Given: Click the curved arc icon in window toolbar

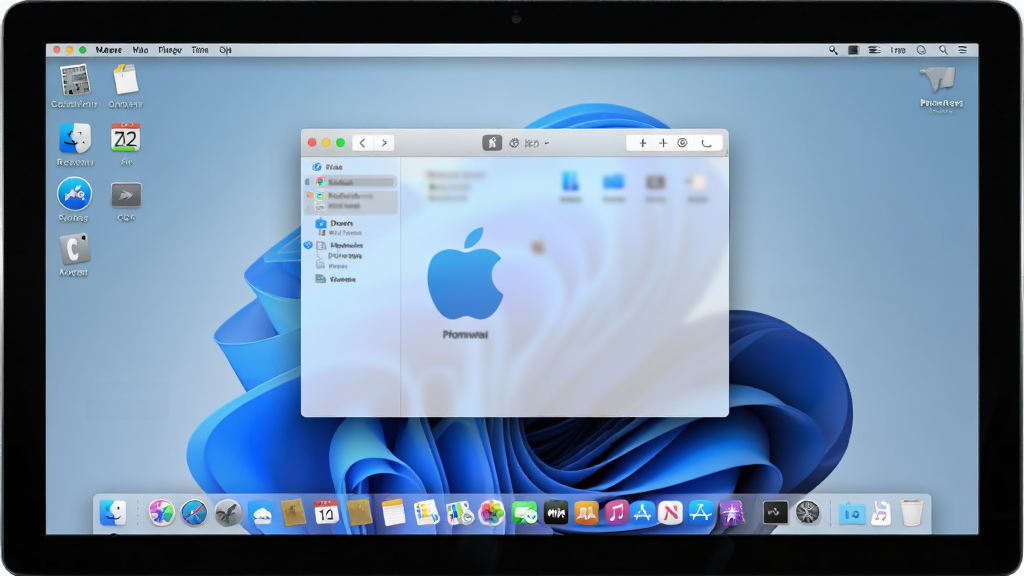Looking at the screenshot, I should [707, 143].
